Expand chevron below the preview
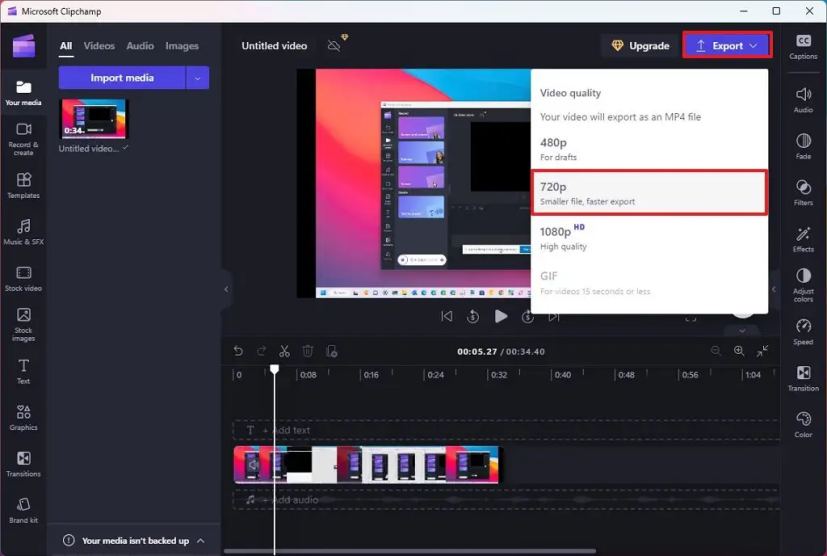Viewport: 827px width, 556px height. click(742, 331)
